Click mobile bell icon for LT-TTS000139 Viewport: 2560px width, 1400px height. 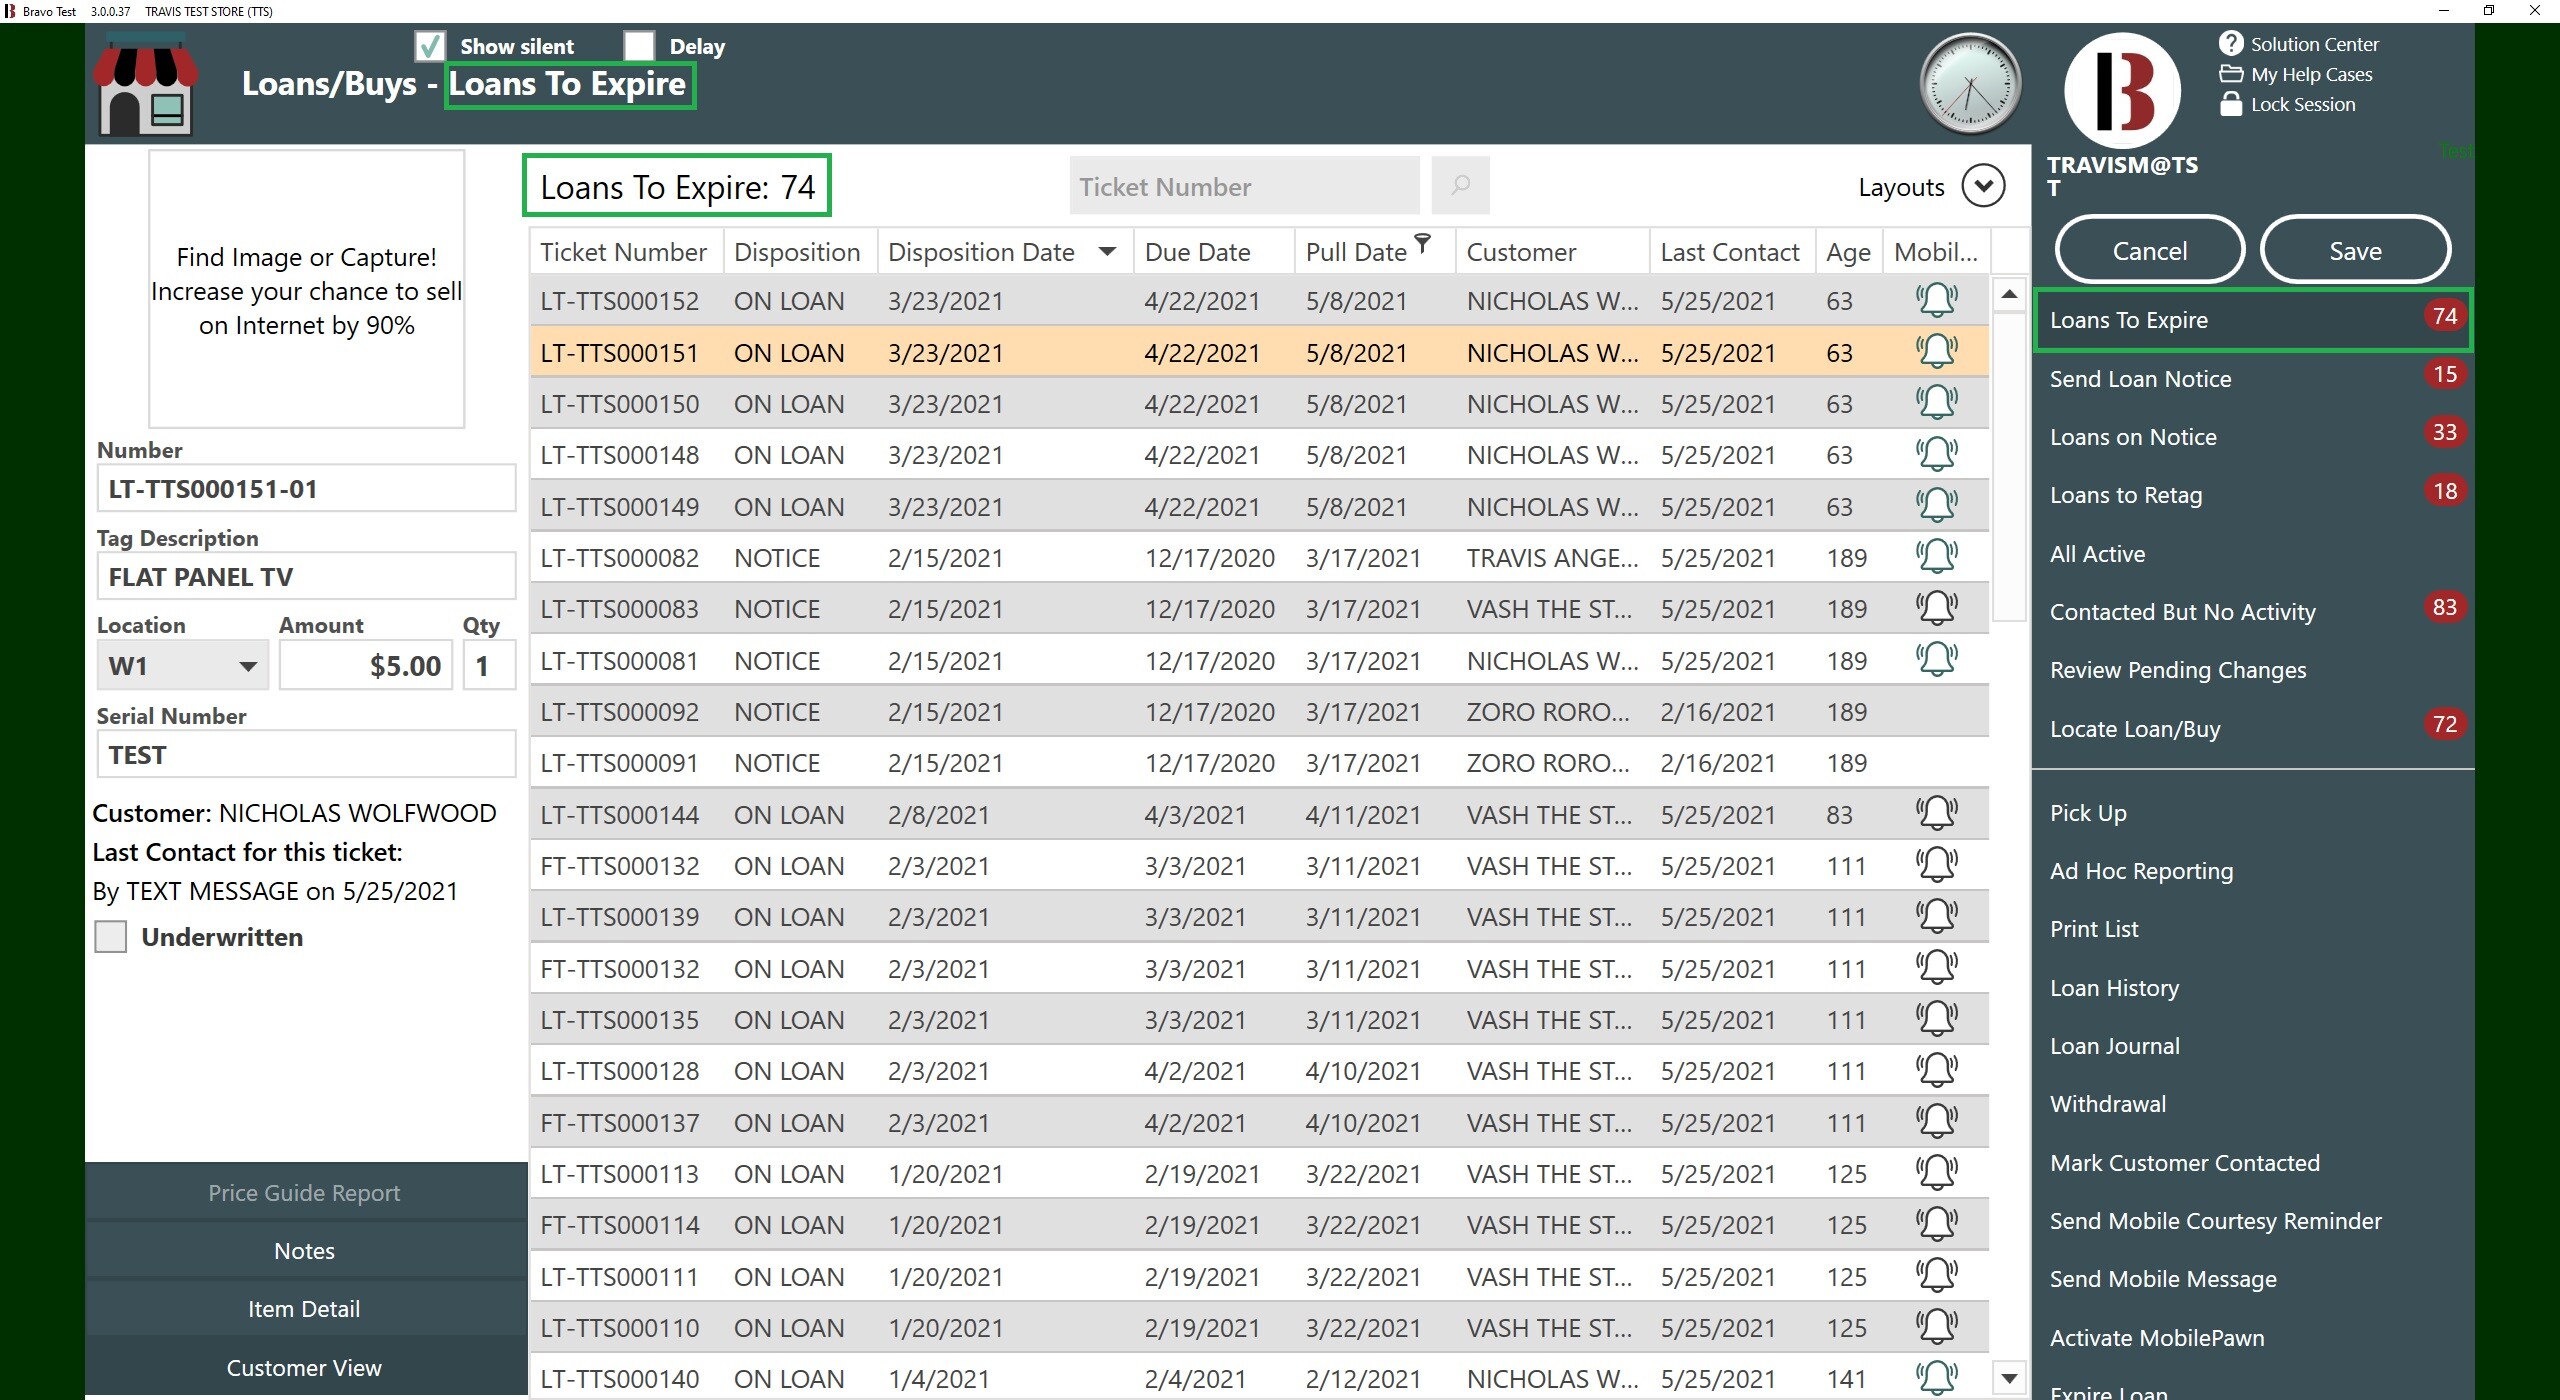click(x=1936, y=915)
